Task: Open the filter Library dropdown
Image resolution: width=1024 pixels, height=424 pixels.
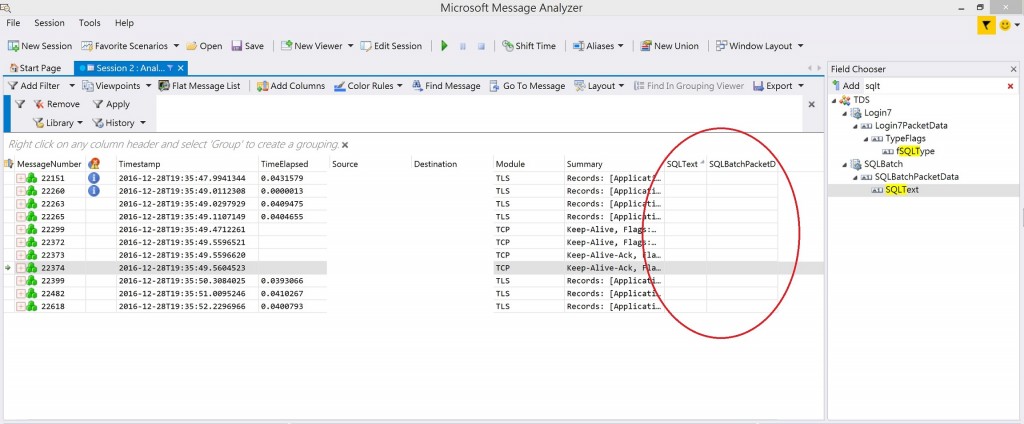Action: pos(58,123)
